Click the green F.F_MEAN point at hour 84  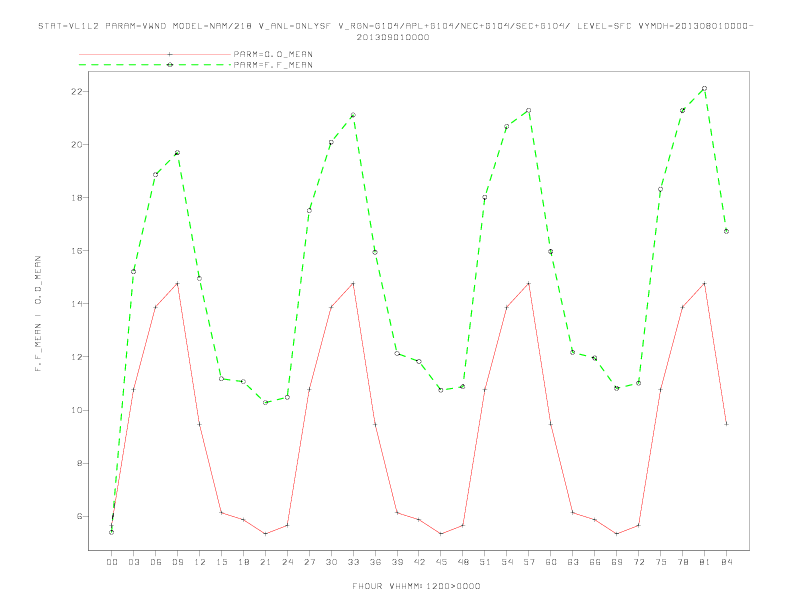point(726,231)
